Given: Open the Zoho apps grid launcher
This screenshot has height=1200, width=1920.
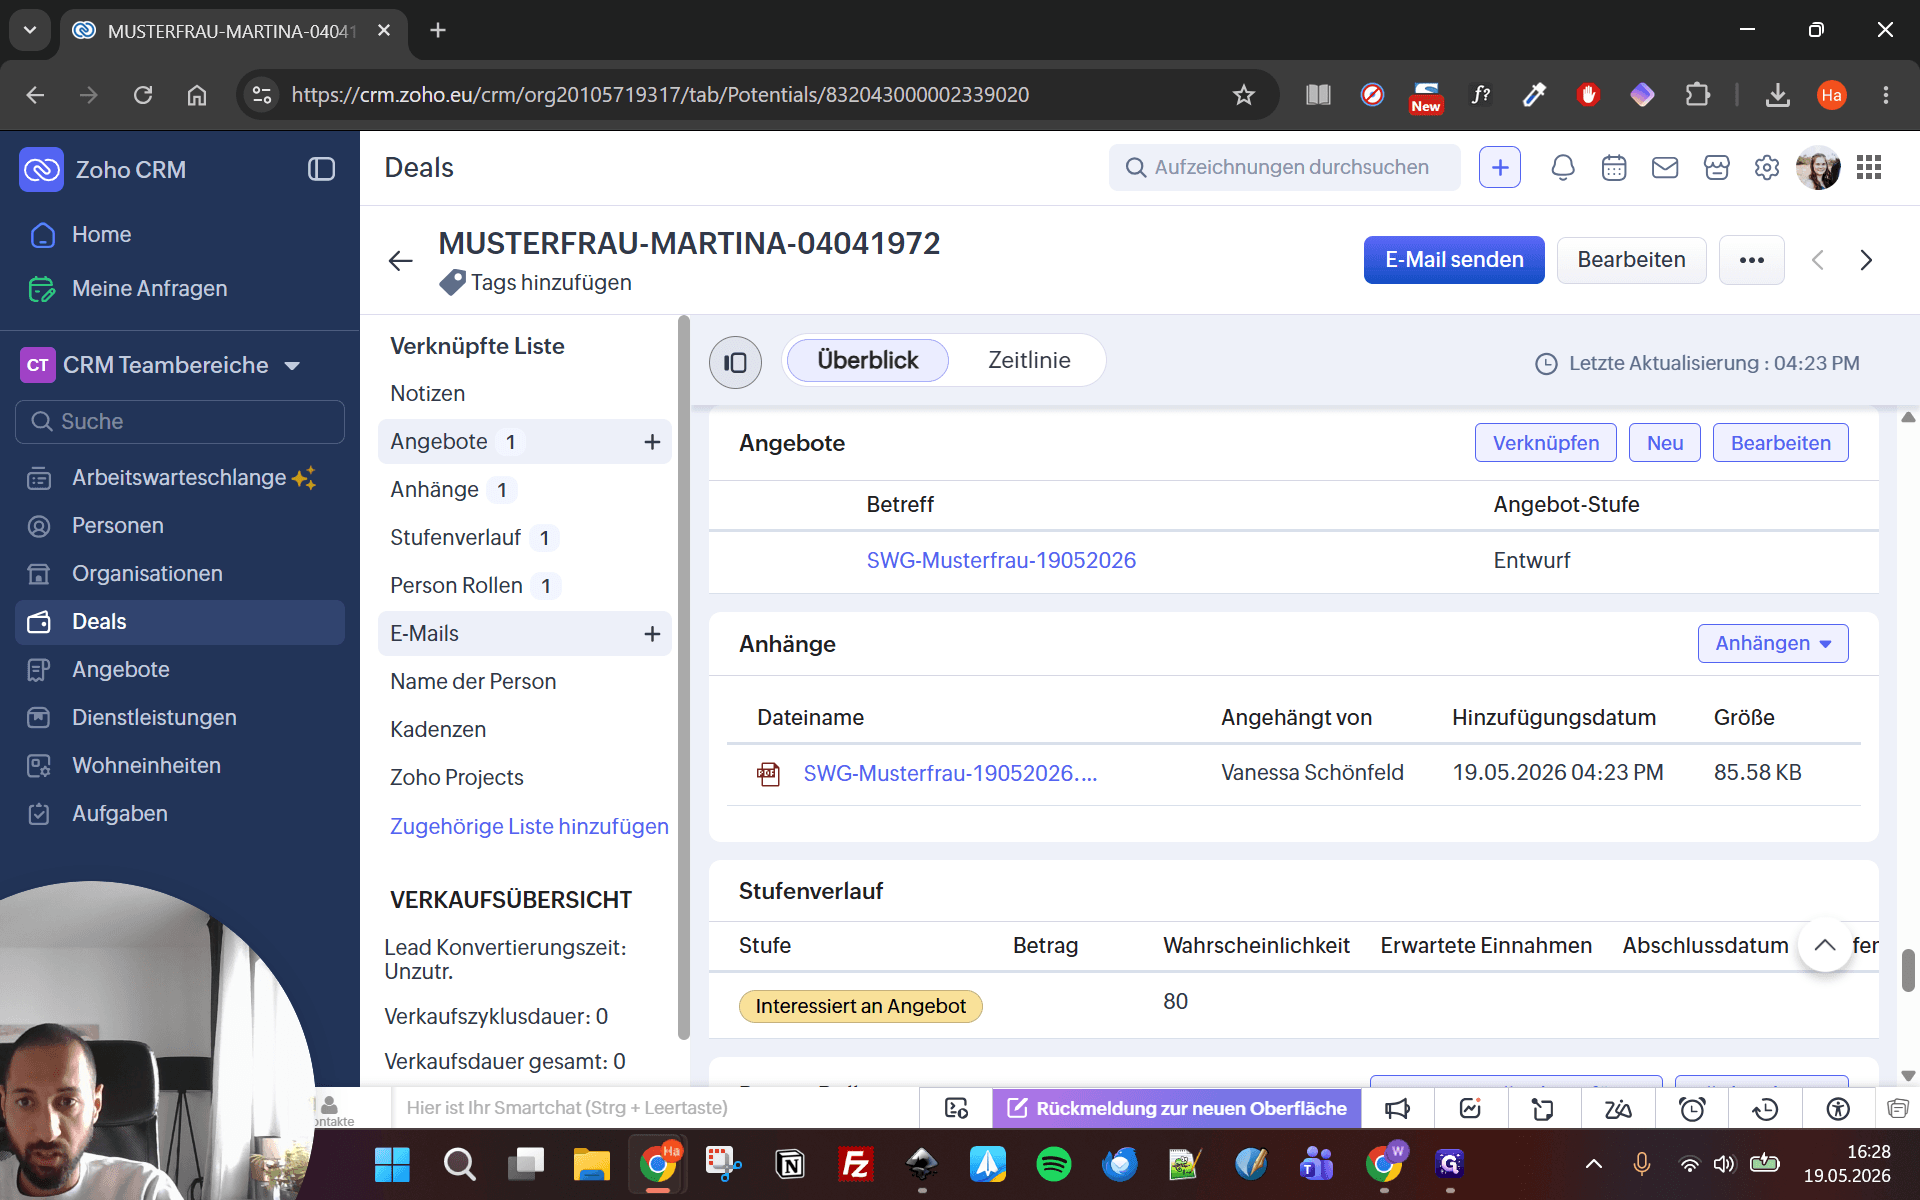Looking at the screenshot, I should tap(1869, 168).
